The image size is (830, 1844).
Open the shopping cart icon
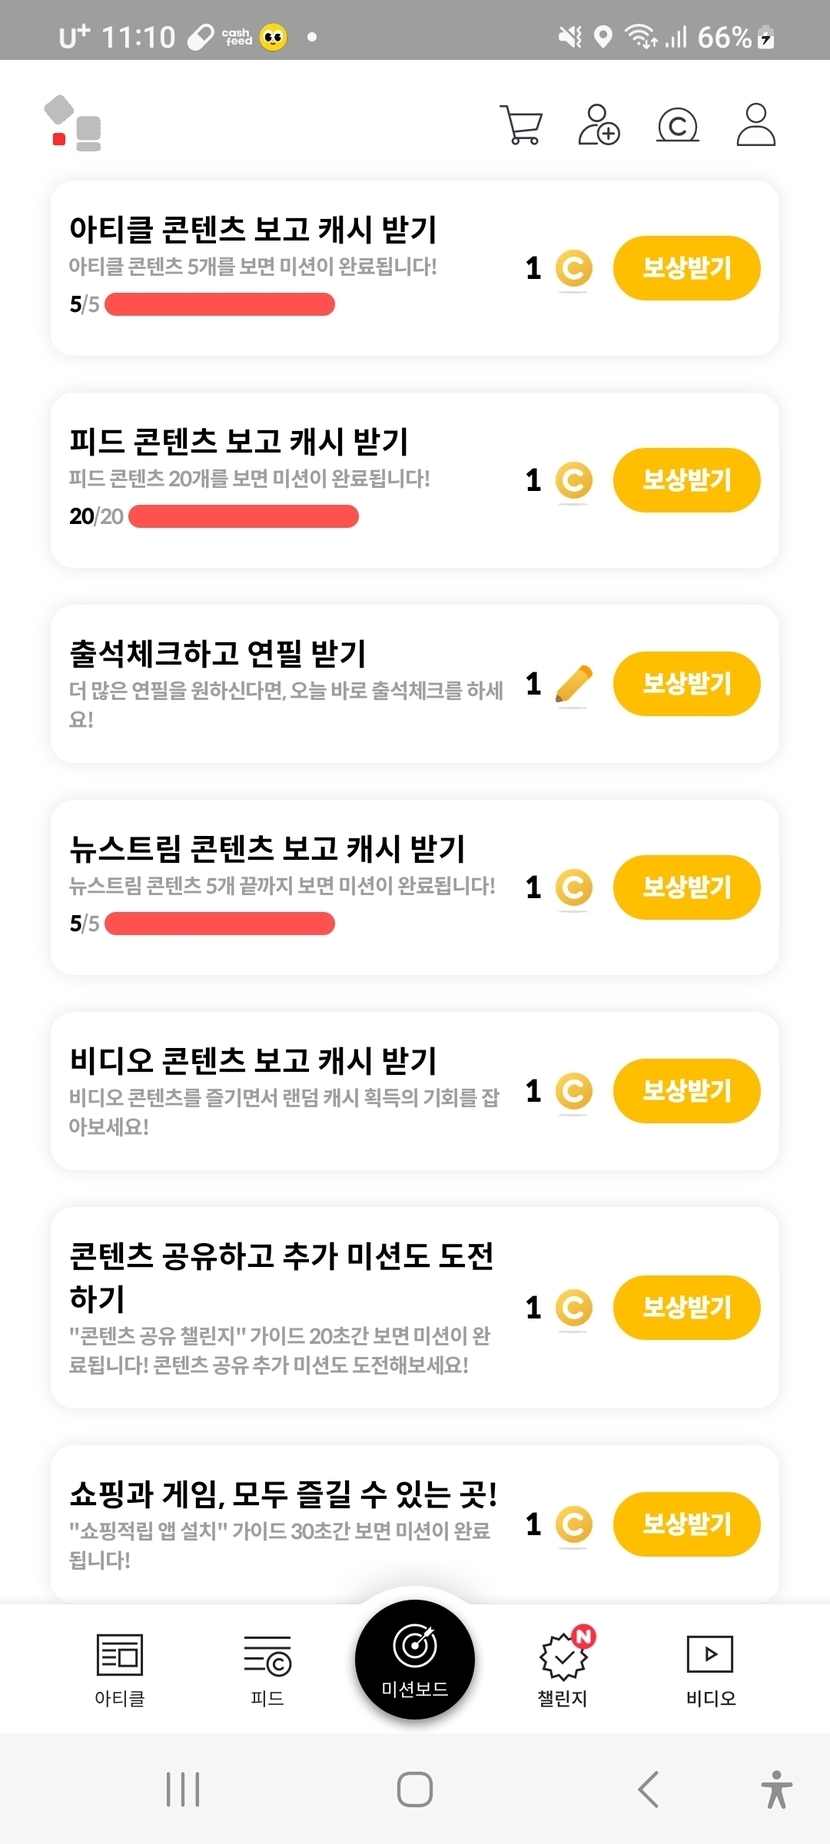(521, 126)
